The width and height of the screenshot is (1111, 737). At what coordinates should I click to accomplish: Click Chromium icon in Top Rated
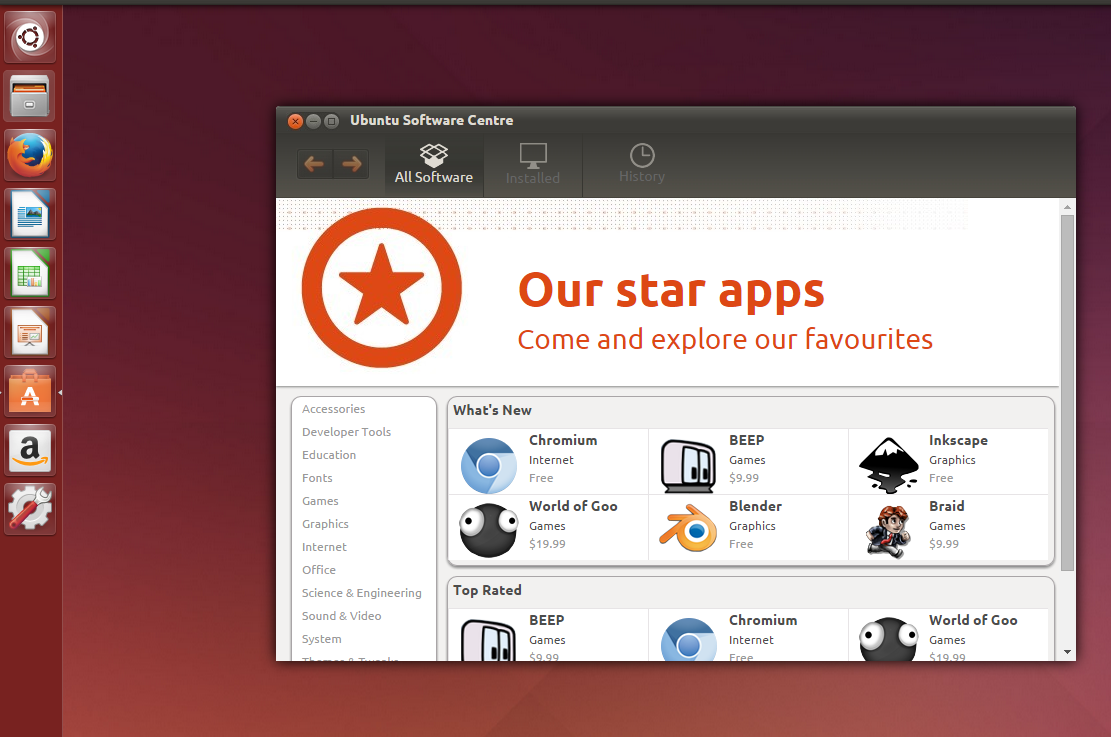(x=688, y=640)
